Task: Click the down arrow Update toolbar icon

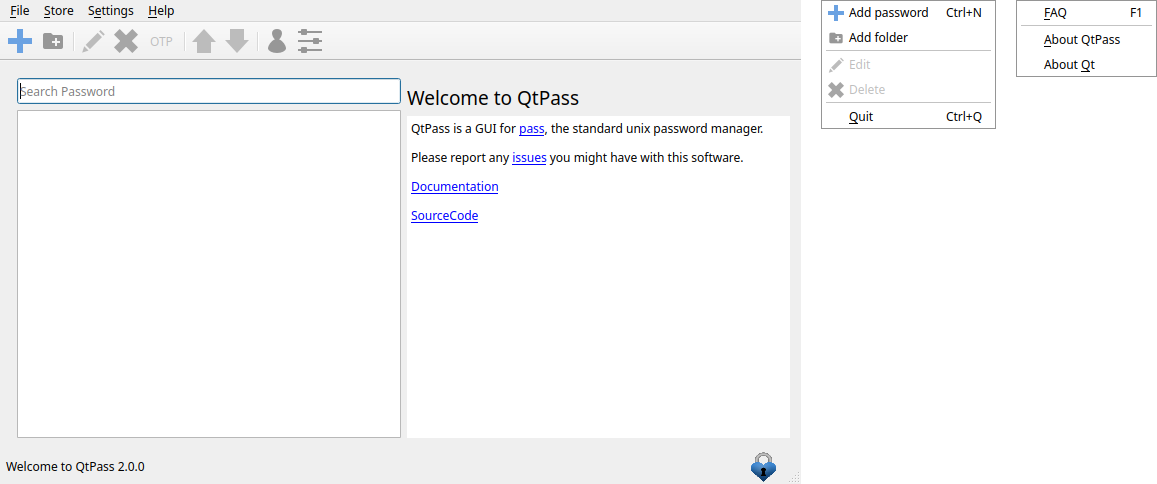Action: point(236,41)
